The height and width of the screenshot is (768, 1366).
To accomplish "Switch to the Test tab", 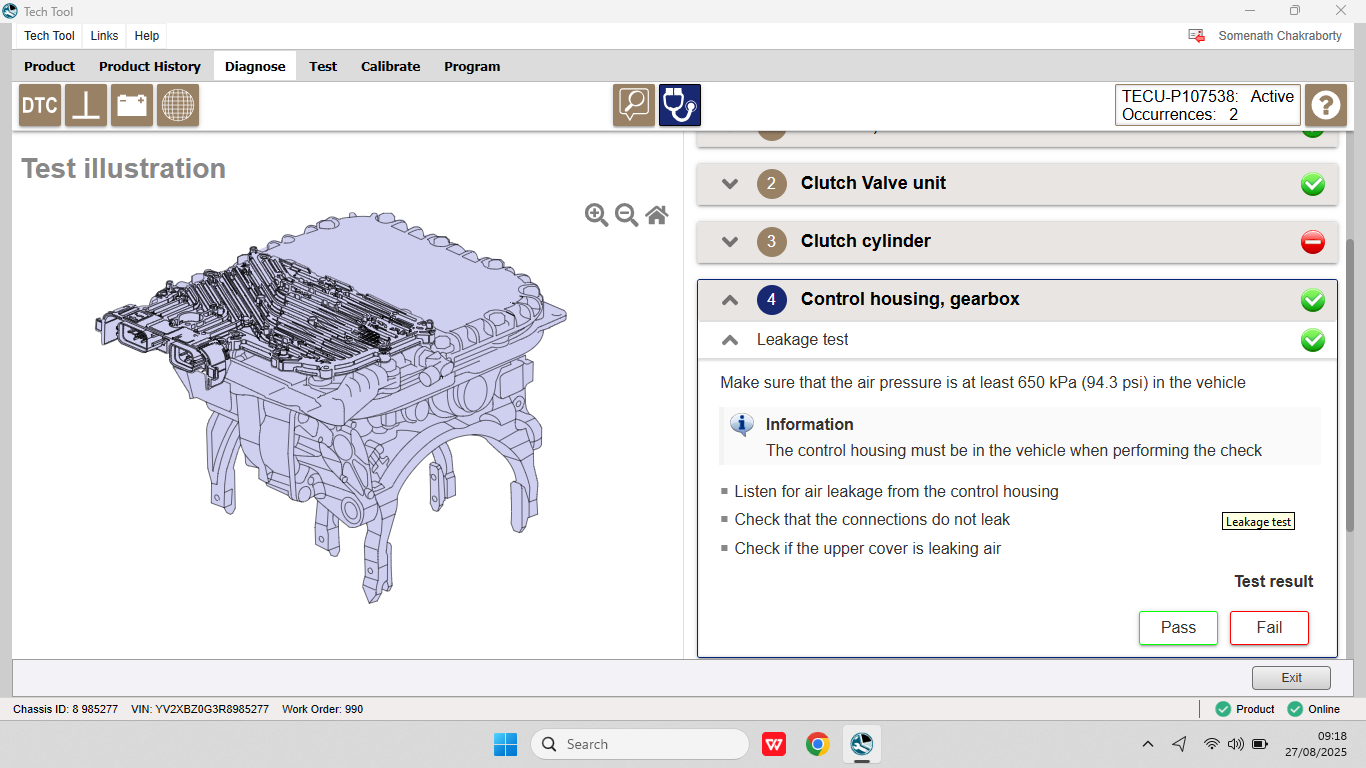I will click(x=323, y=66).
